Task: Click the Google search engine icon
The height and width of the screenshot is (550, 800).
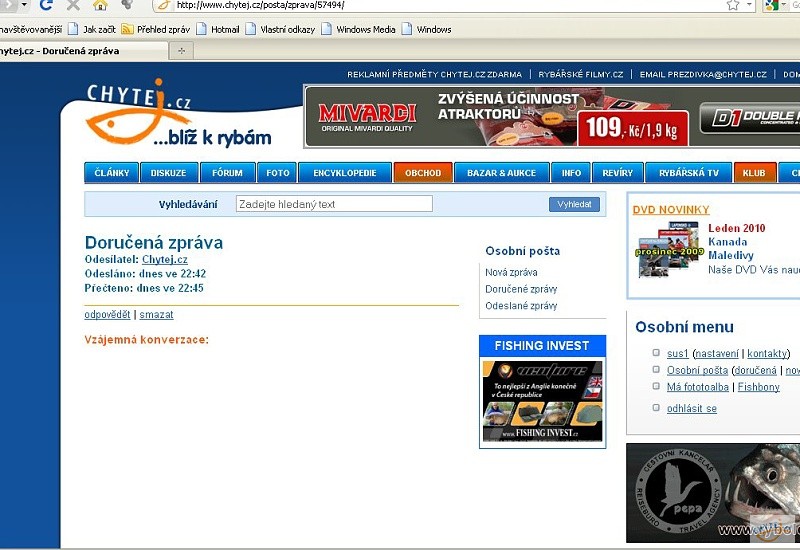Action: (772, 5)
